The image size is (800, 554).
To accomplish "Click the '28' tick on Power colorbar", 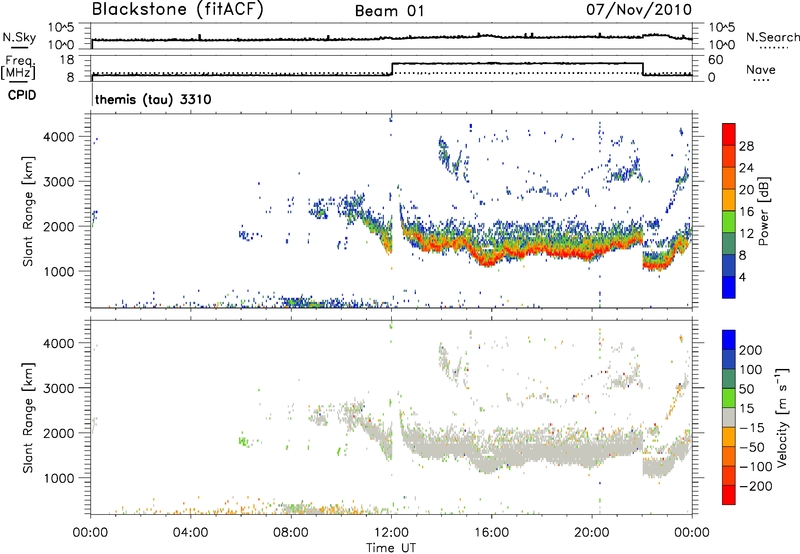I will pos(746,146).
